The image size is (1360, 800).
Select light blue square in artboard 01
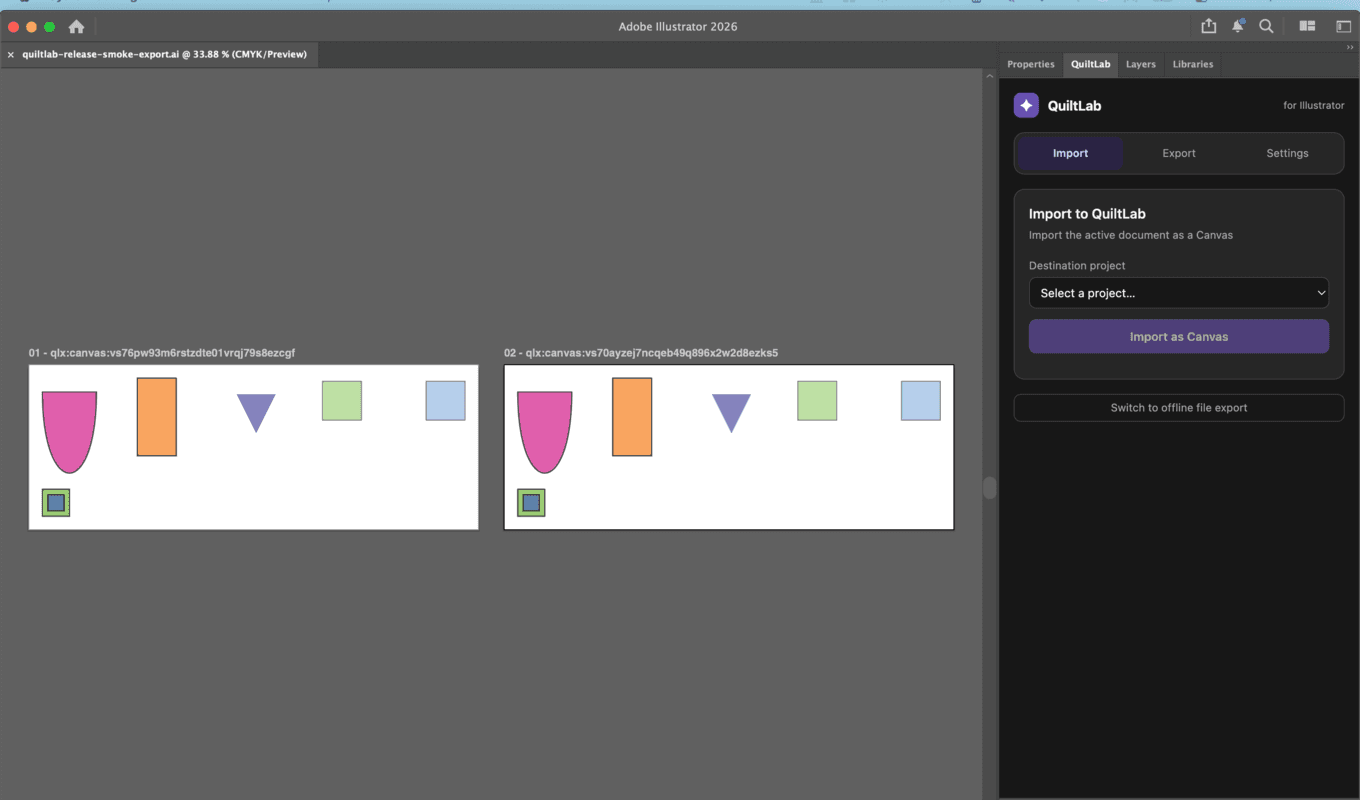445,400
